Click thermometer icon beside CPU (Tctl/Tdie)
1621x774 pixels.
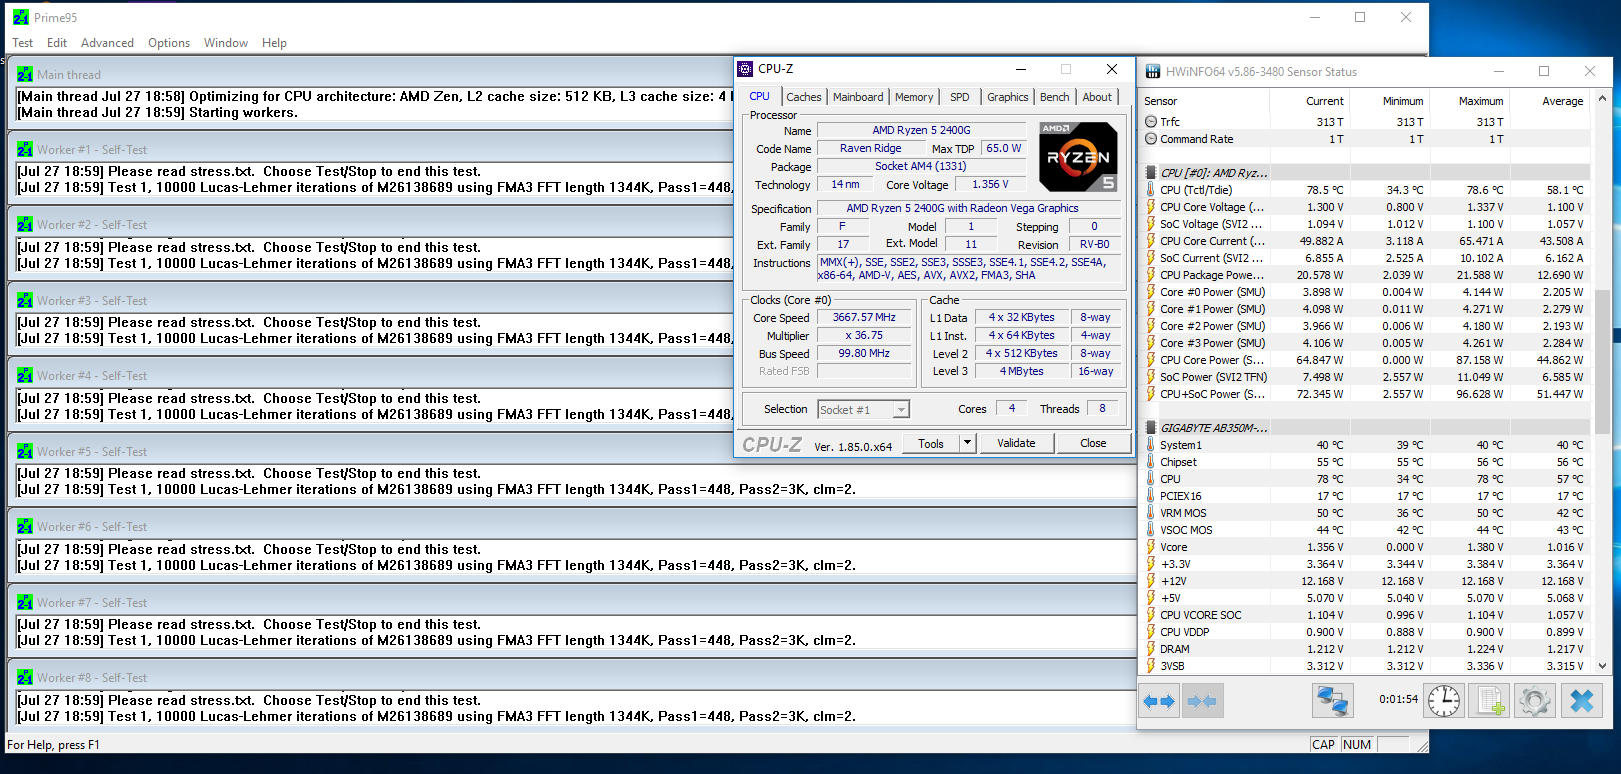(x=1151, y=190)
